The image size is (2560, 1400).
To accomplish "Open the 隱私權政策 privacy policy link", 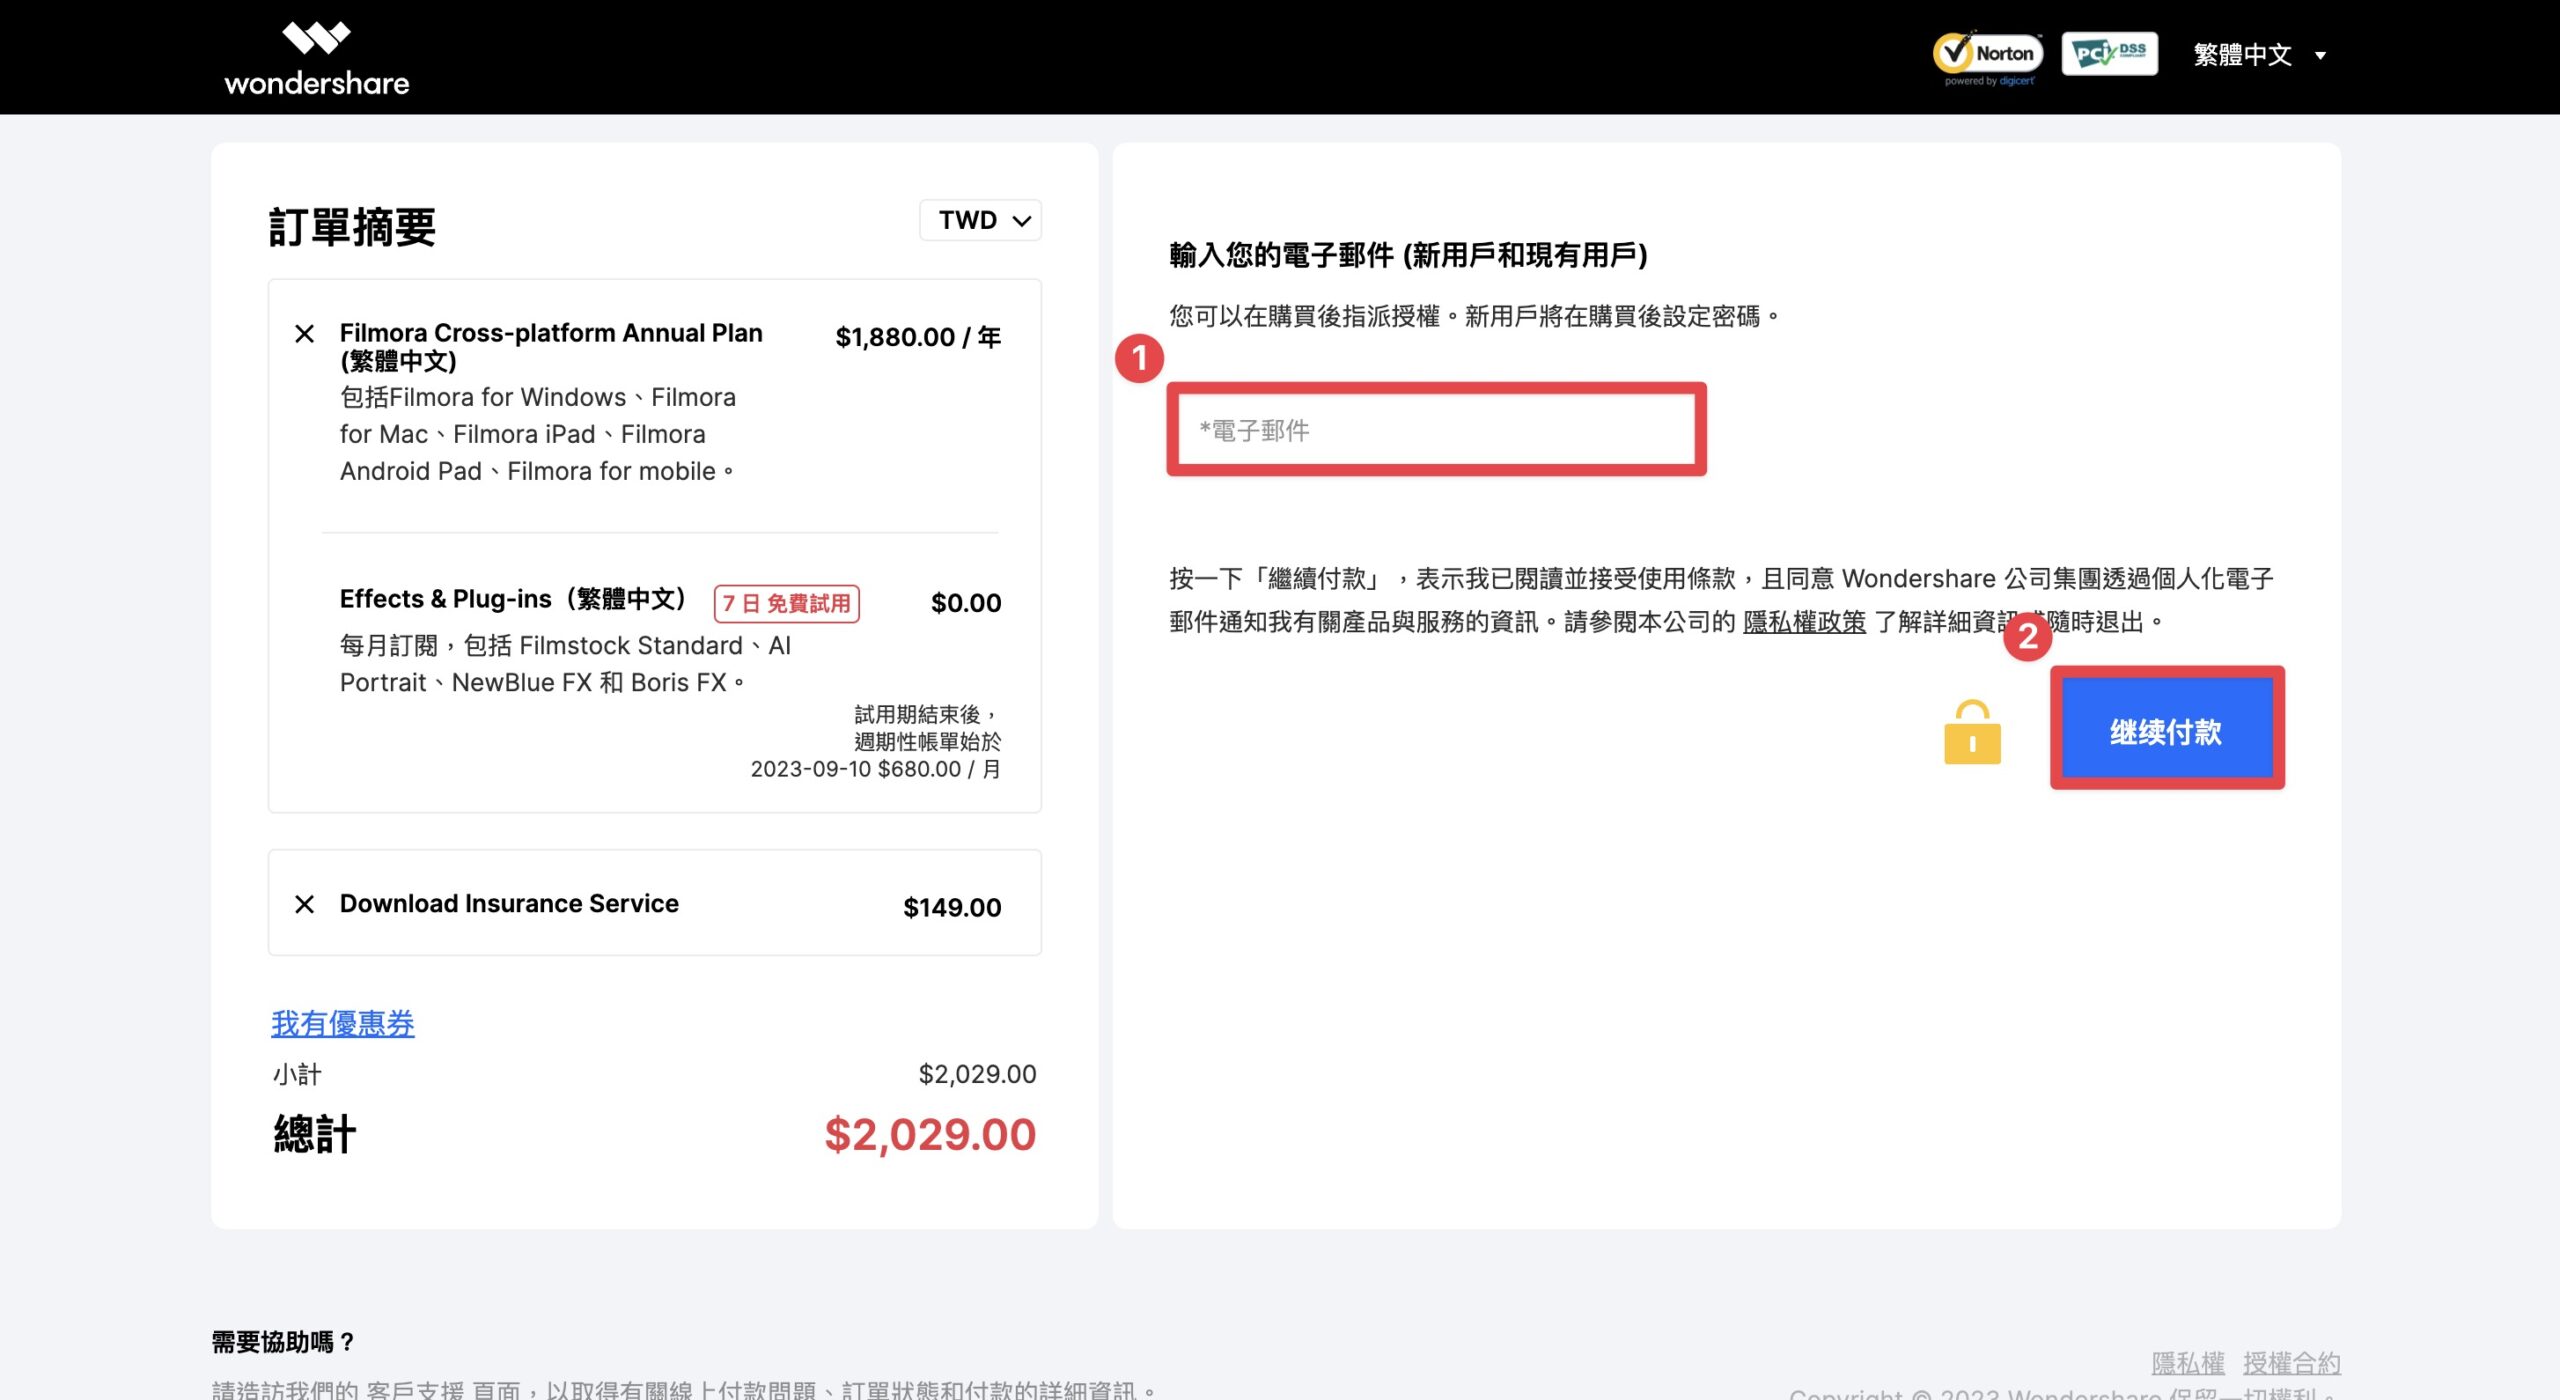I will [x=1804, y=621].
